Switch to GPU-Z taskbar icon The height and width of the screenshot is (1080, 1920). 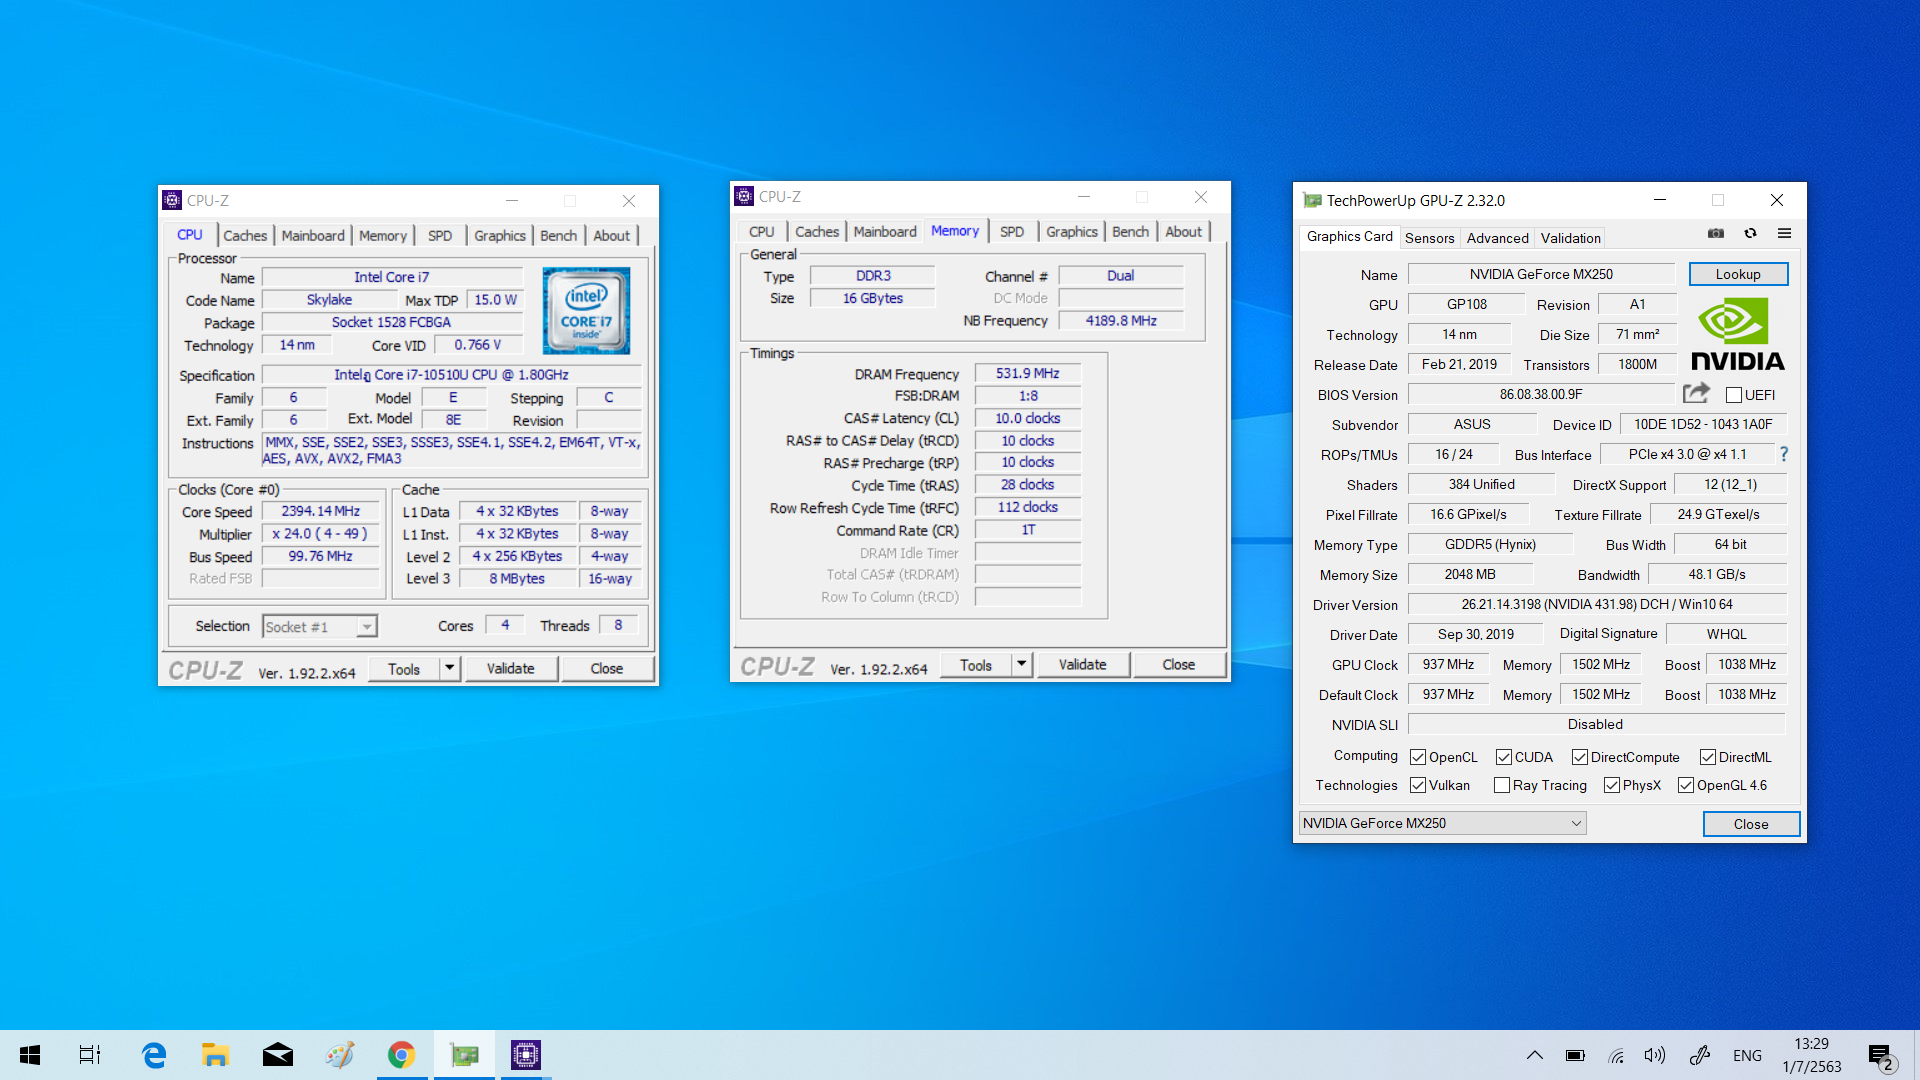[x=464, y=1055]
